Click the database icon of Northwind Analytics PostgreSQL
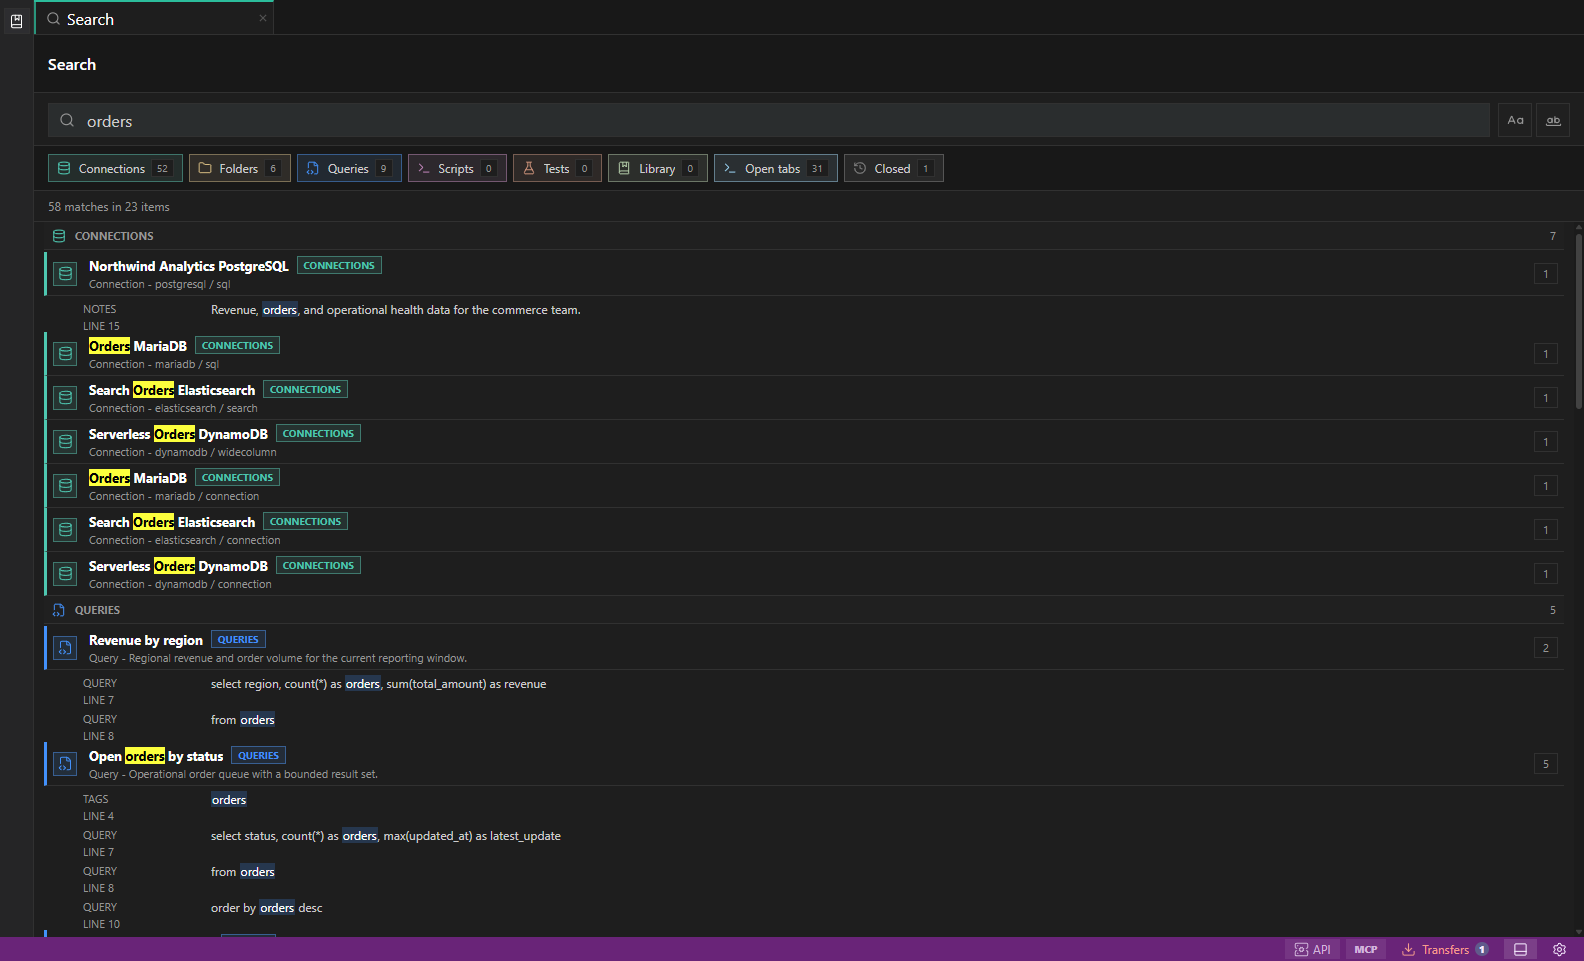This screenshot has height=961, width=1584. [x=65, y=274]
